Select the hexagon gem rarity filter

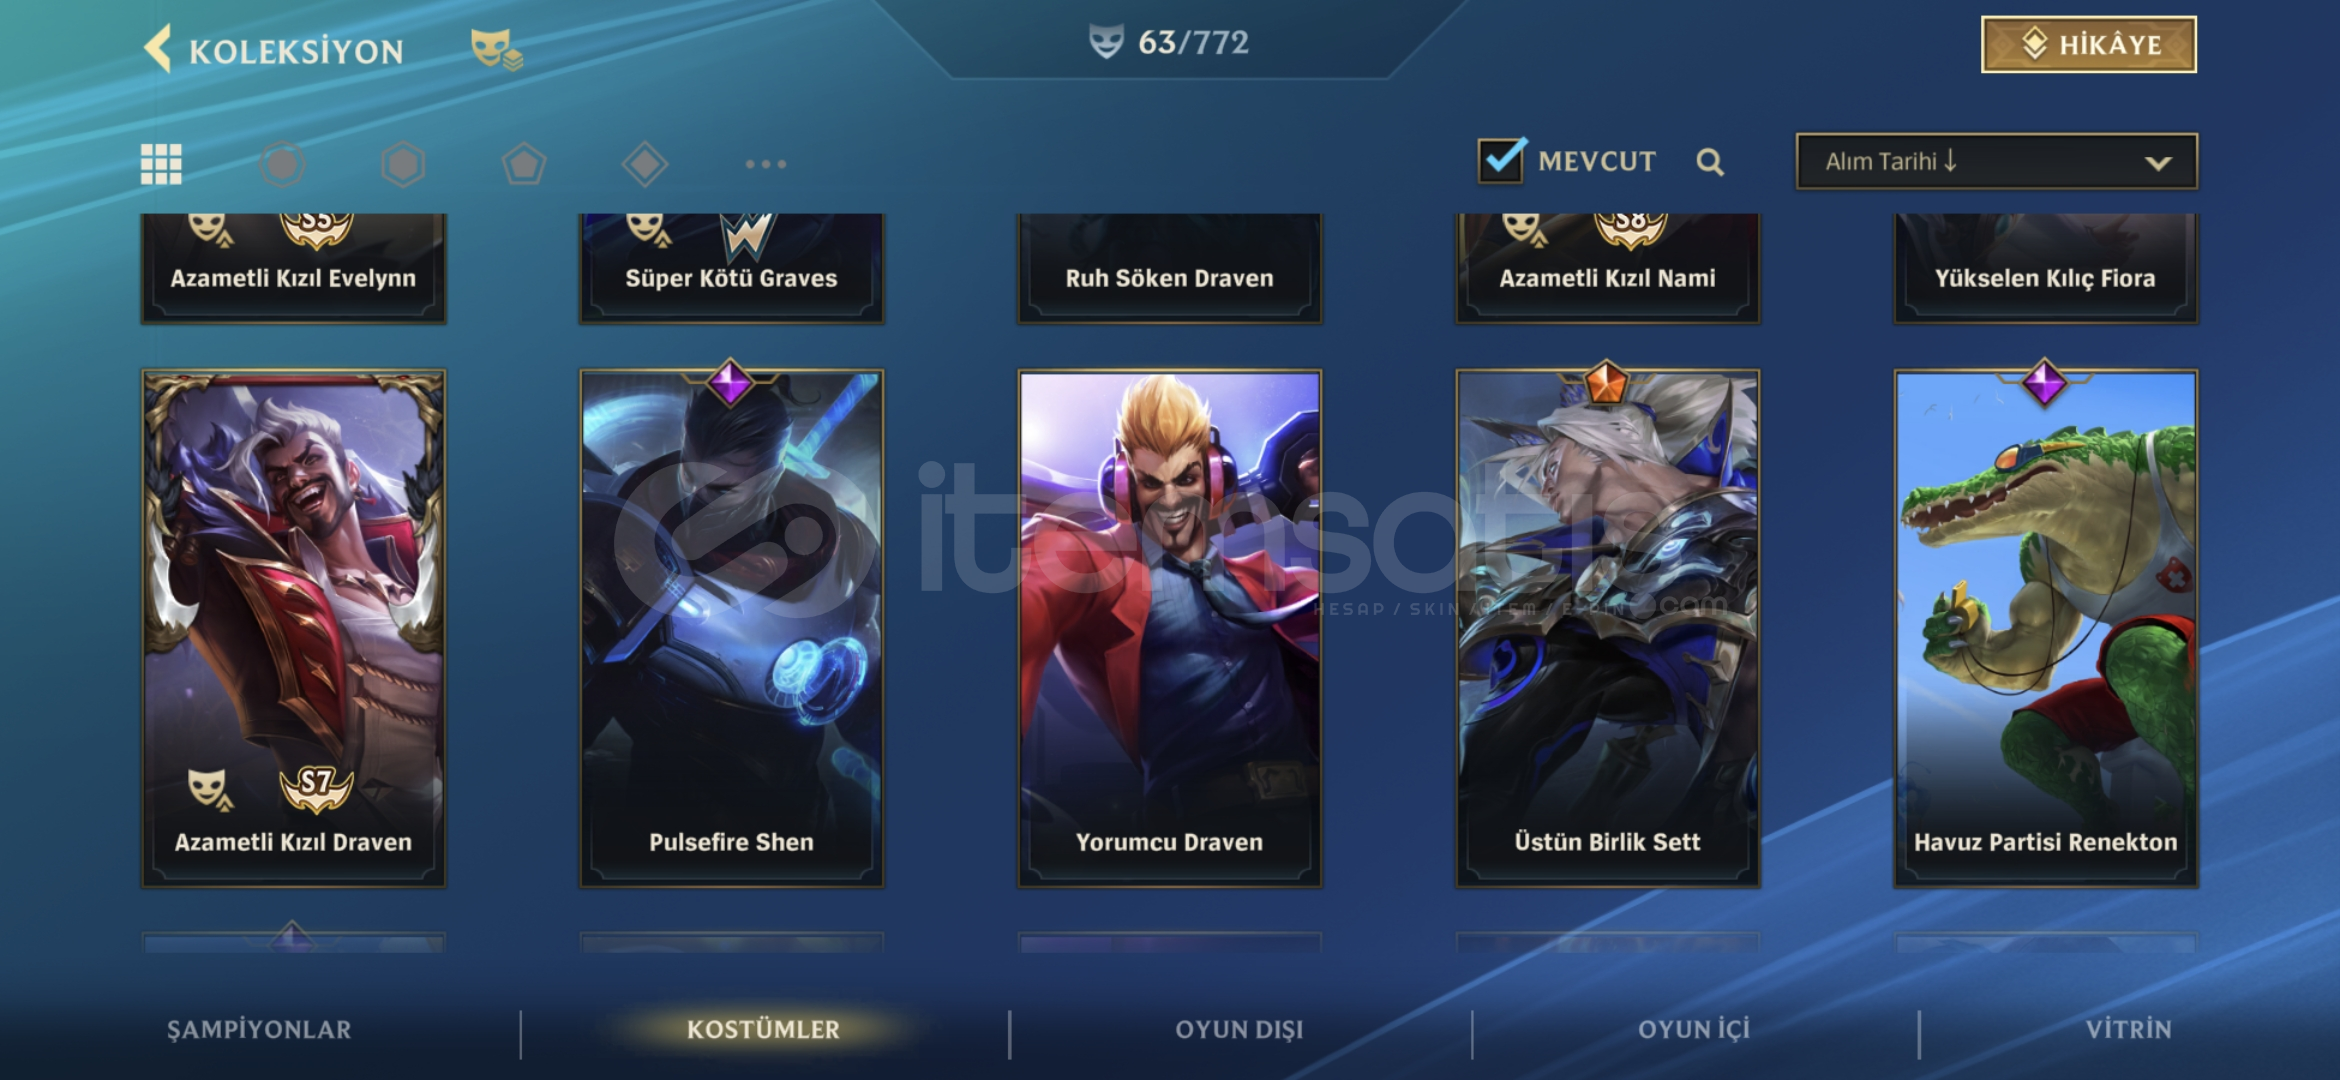[403, 164]
